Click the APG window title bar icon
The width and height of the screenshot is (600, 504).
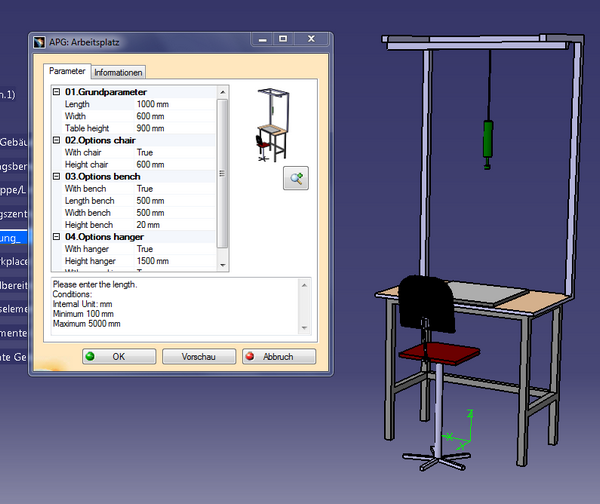tap(40, 41)
